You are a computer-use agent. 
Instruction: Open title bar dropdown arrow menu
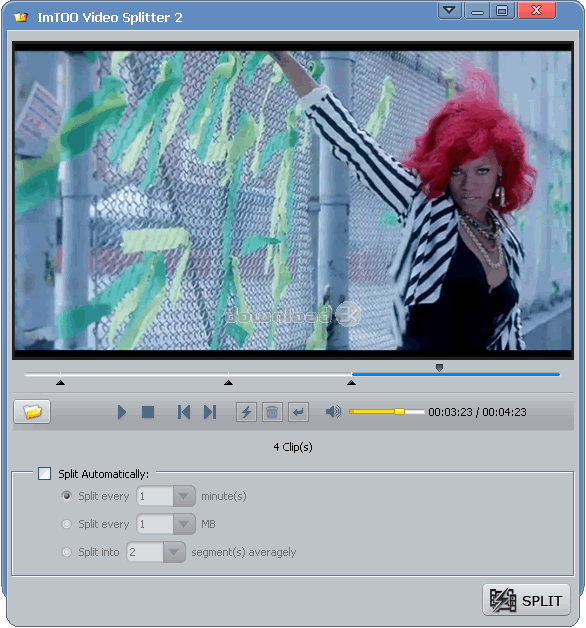(x=449, y=10)
